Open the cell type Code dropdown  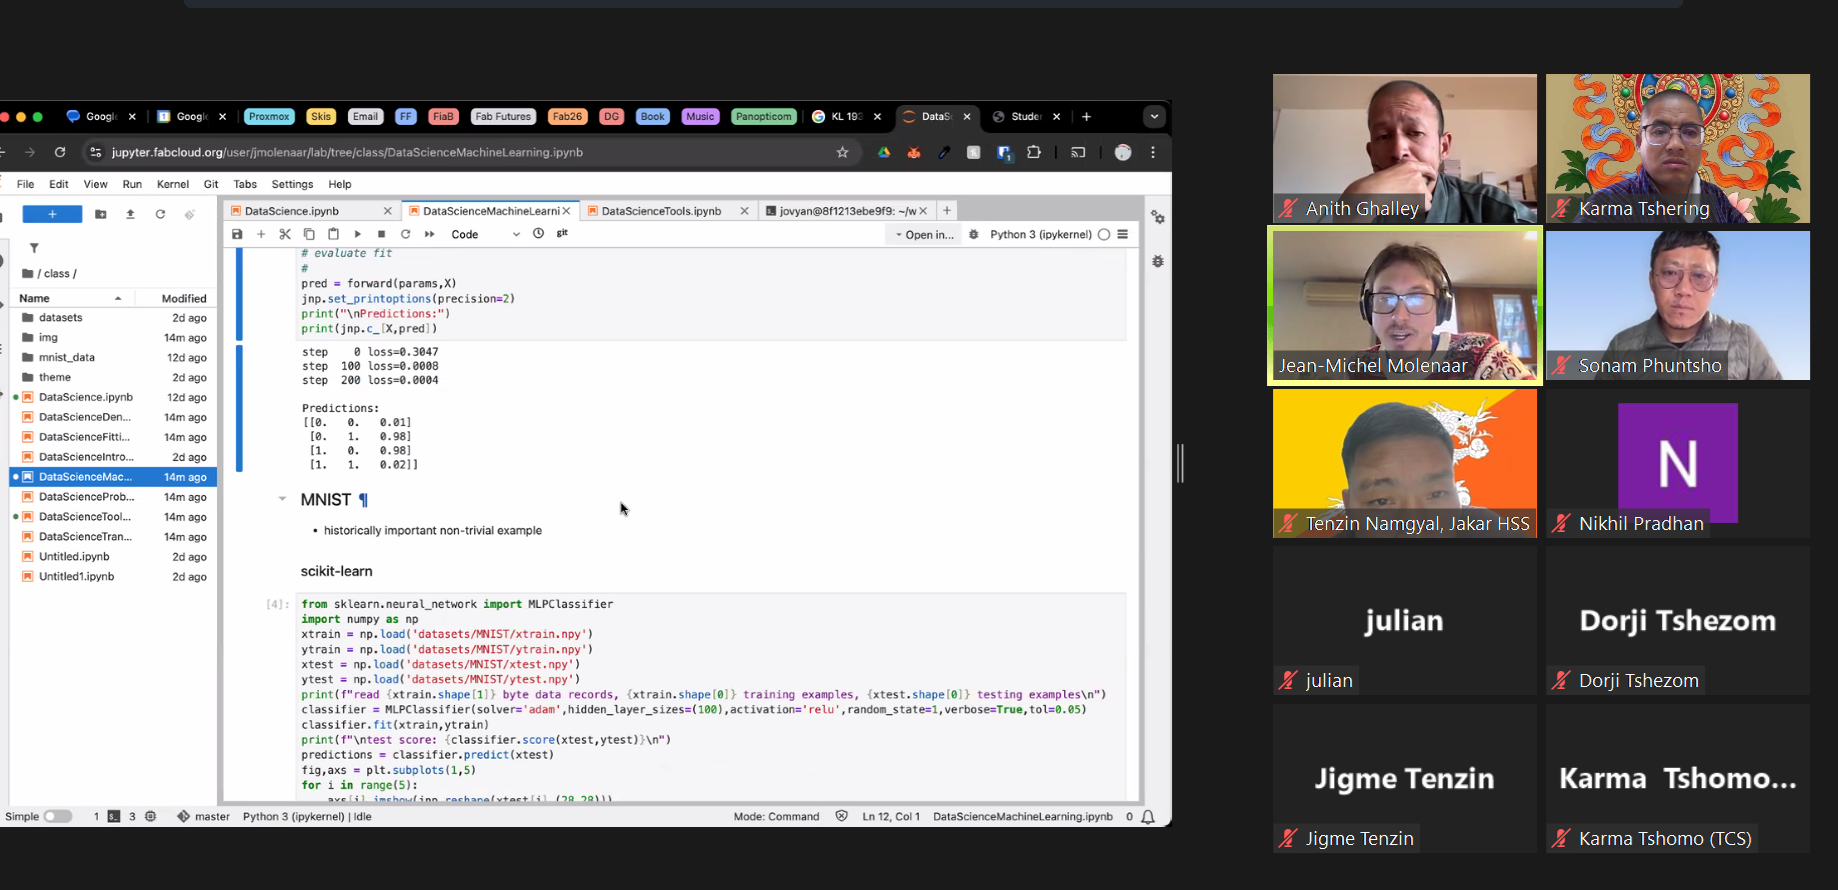(485, 234)
